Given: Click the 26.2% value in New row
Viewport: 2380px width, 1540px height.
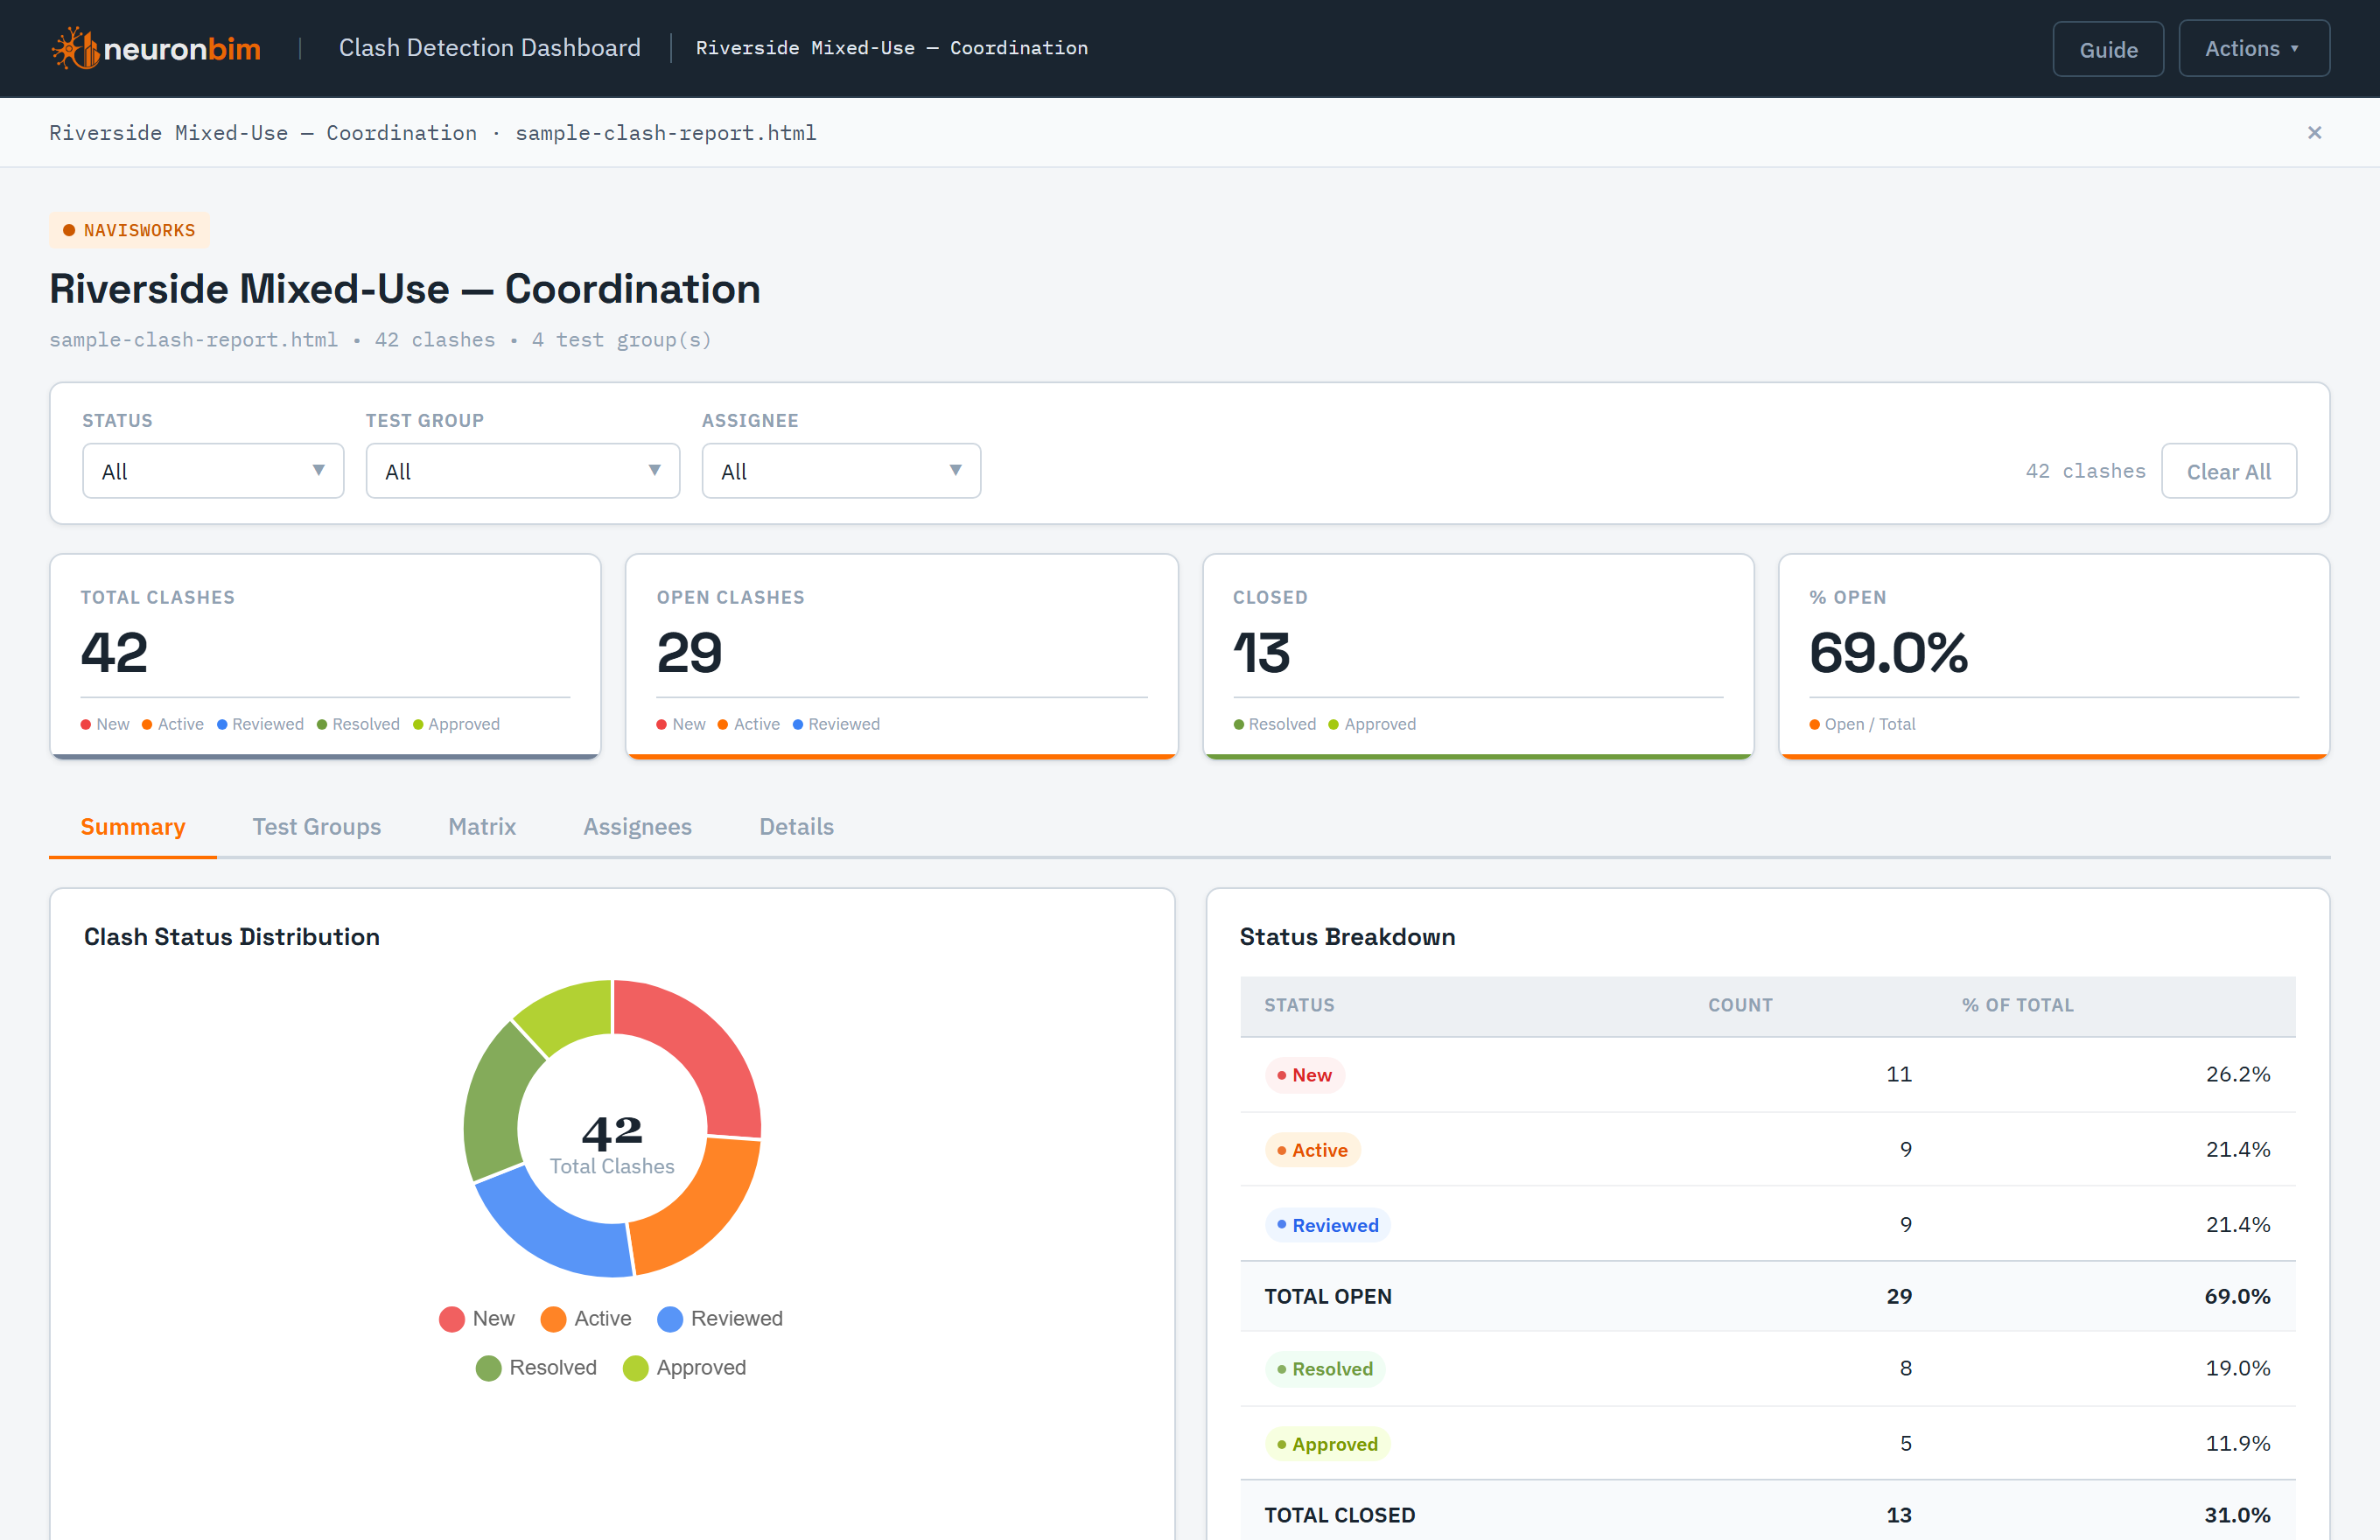Looking at the screenshot, I should [x=2237, y=1074].
